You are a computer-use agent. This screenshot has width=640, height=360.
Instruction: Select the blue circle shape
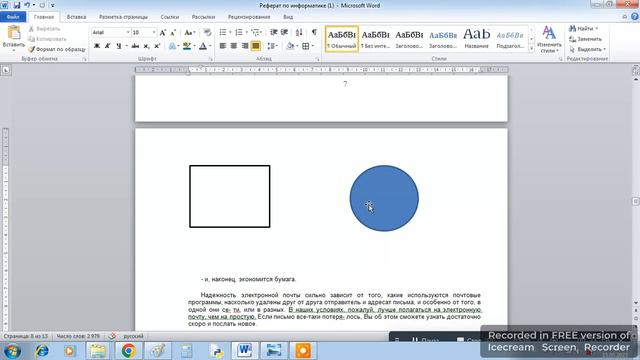(x=384, y=198)
